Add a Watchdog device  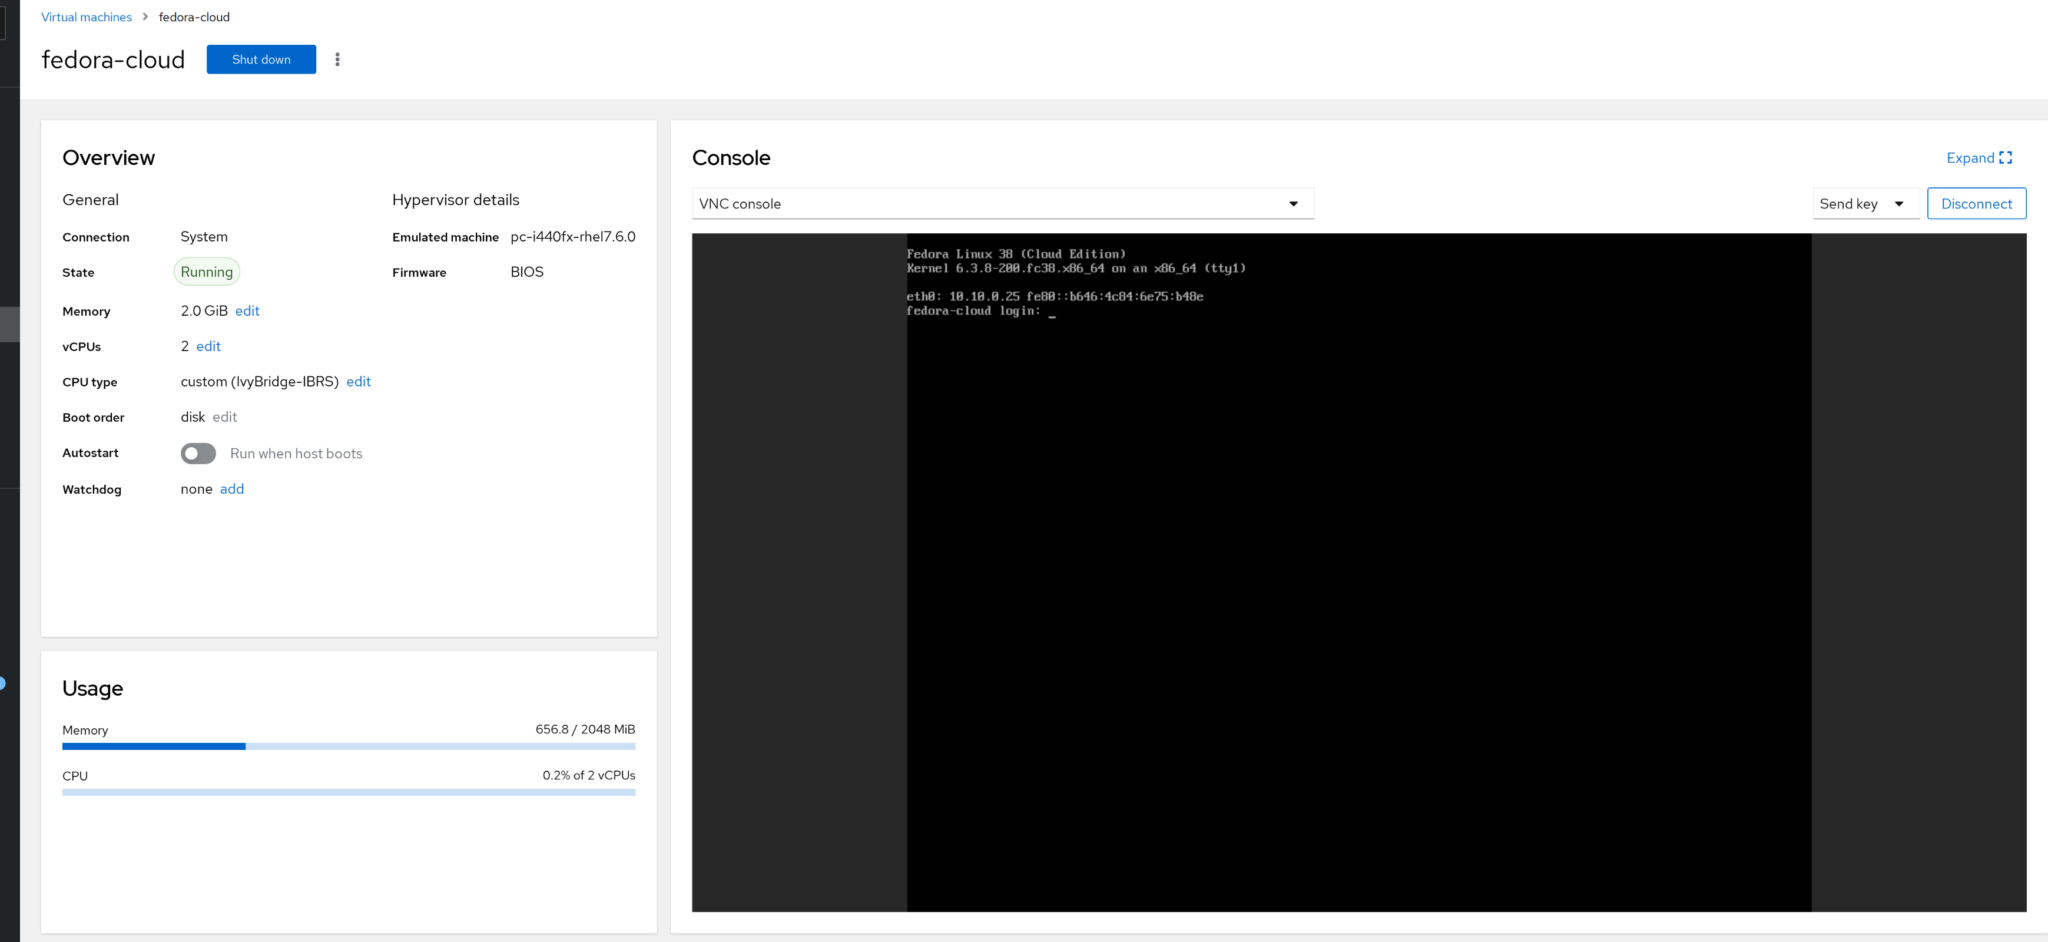click(231, 489)
